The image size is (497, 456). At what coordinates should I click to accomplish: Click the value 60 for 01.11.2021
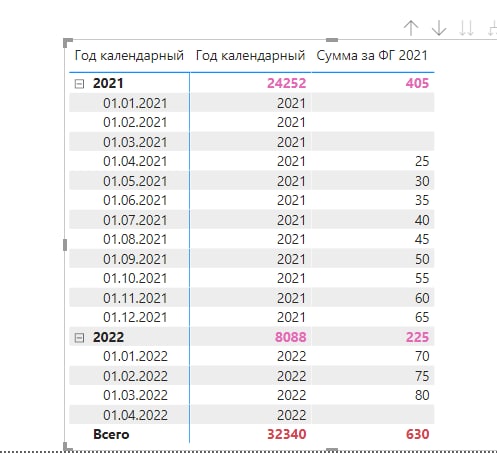click(x=422, y=298)
